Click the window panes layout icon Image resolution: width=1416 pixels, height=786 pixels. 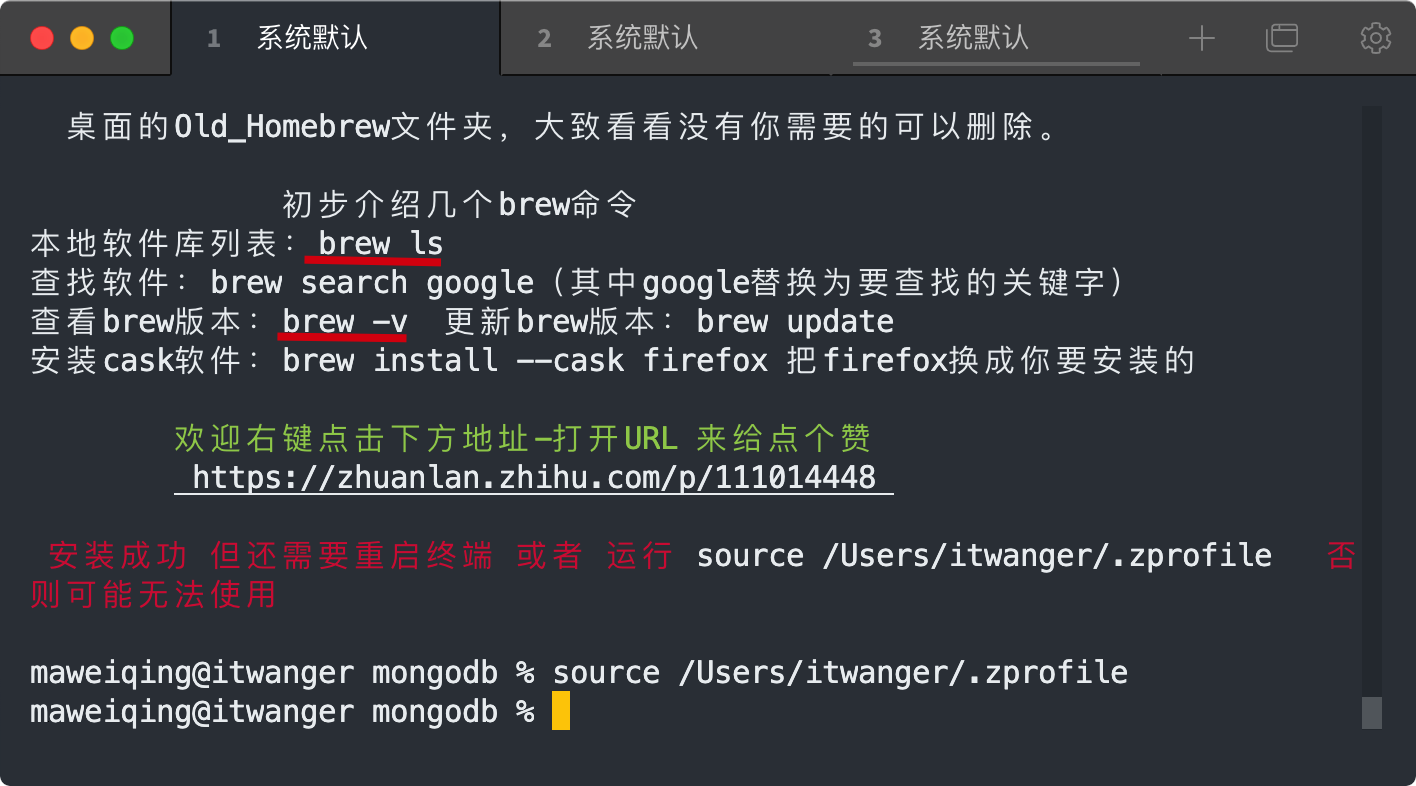click(1281, 39)
